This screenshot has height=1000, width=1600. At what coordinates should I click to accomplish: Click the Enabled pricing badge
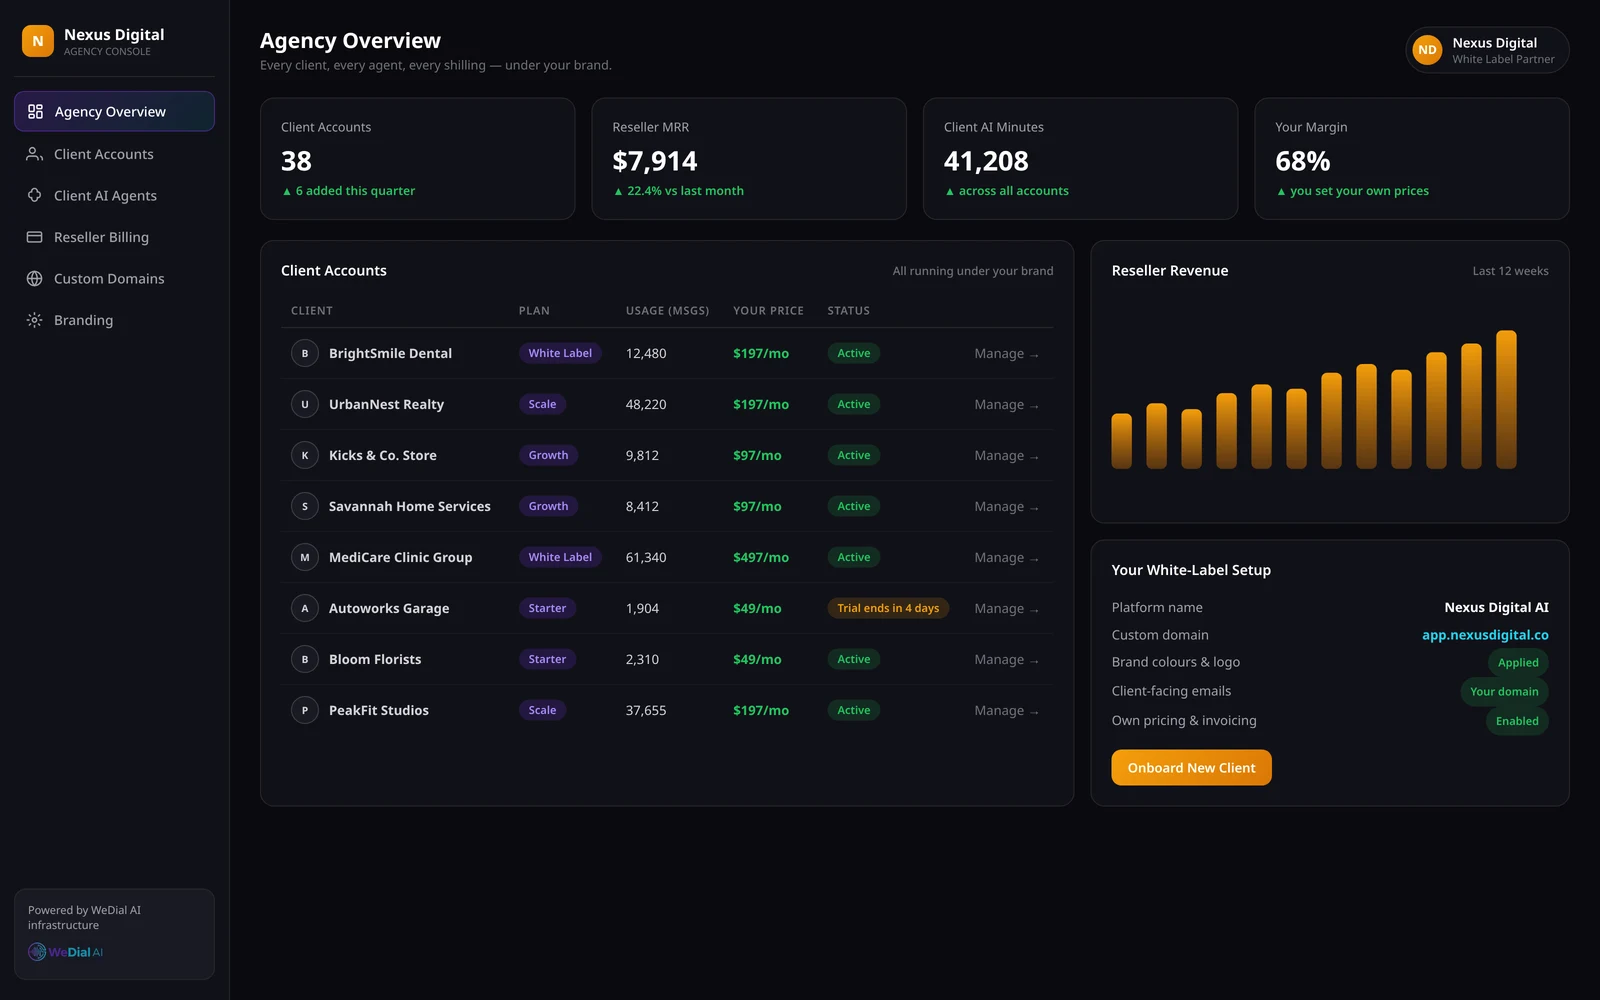pos(1517,721)
